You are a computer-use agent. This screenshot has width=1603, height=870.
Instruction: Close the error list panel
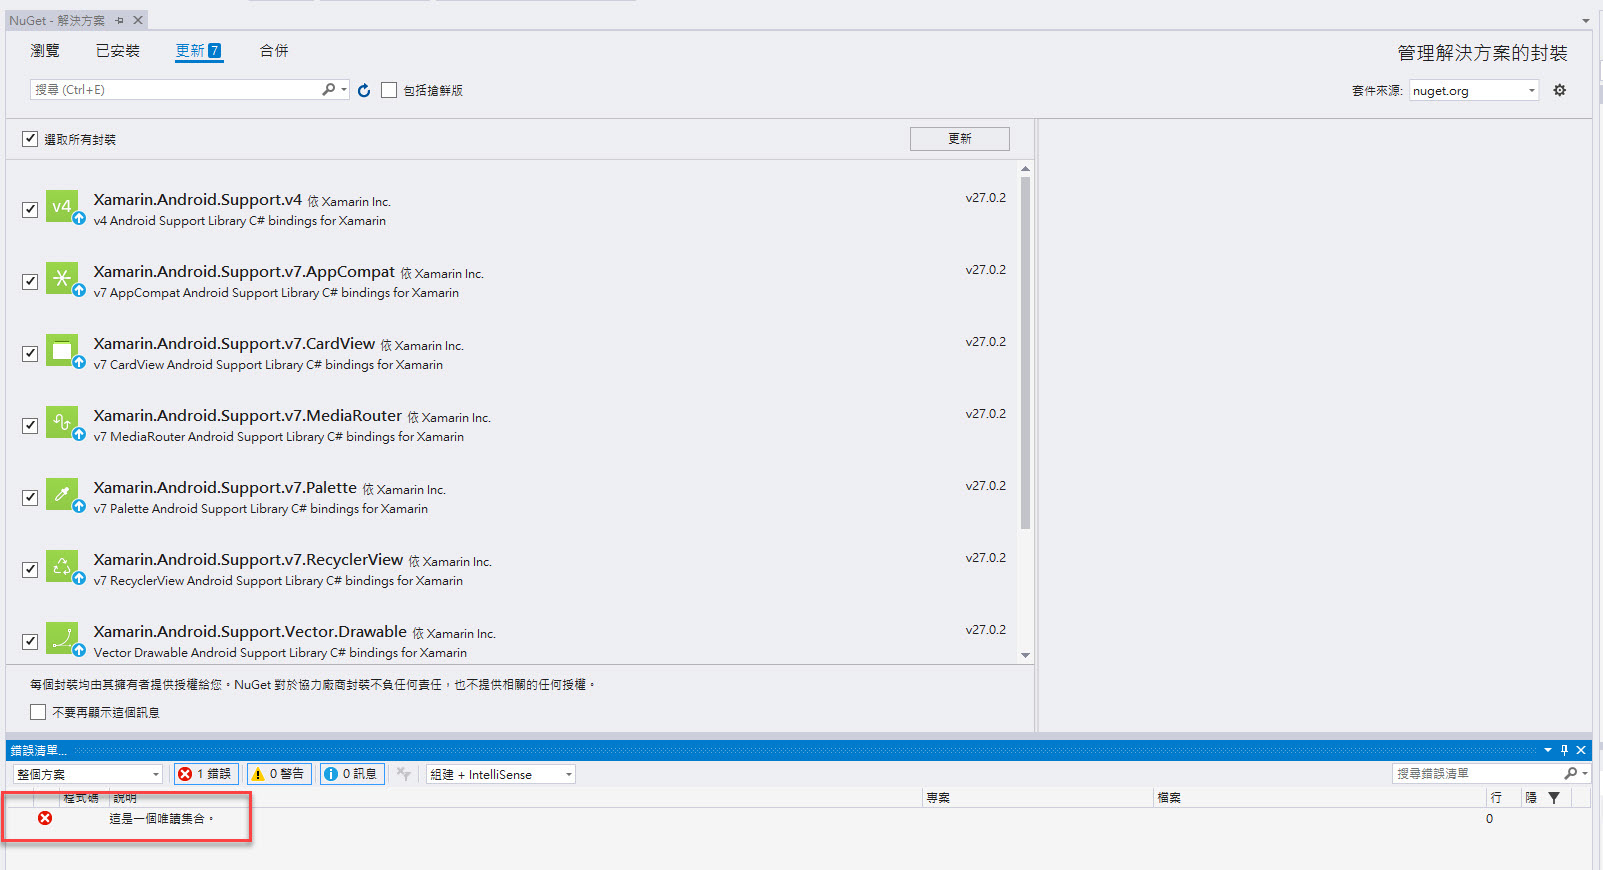(x=1581, y=750)
